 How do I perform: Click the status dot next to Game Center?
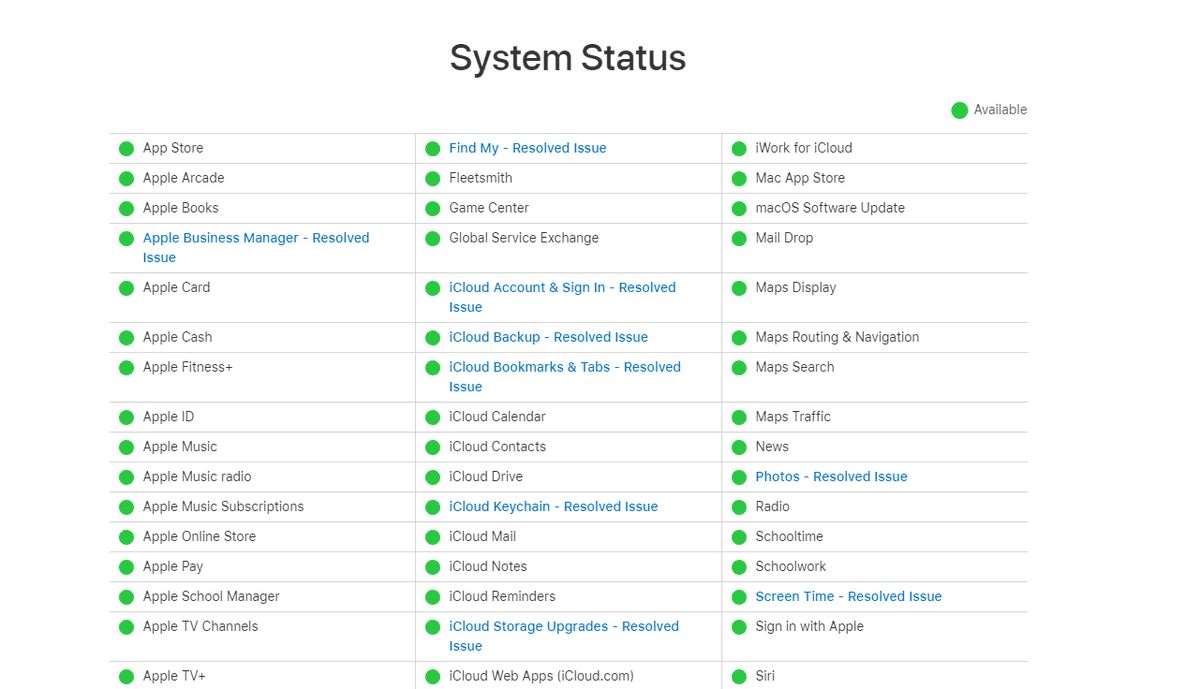(x=432, y=208)
